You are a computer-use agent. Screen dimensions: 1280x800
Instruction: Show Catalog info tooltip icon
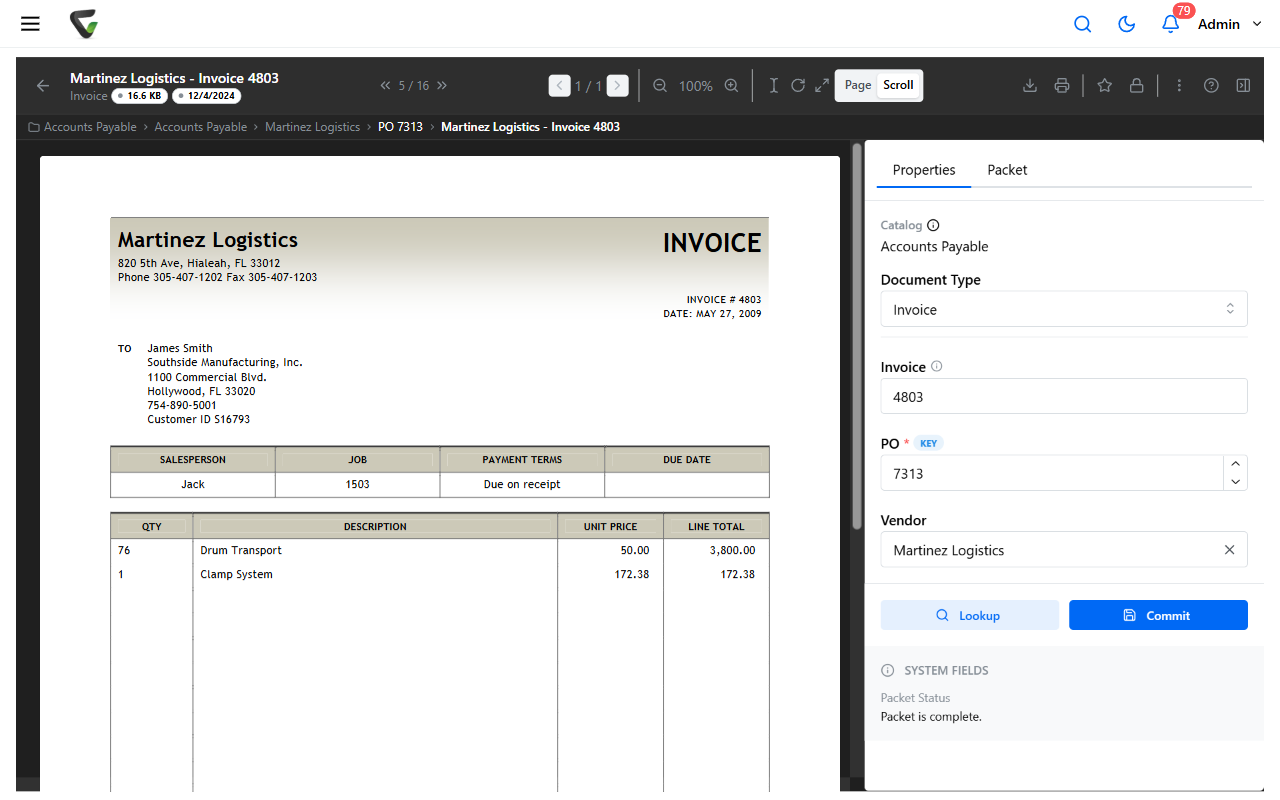(933, 226)
